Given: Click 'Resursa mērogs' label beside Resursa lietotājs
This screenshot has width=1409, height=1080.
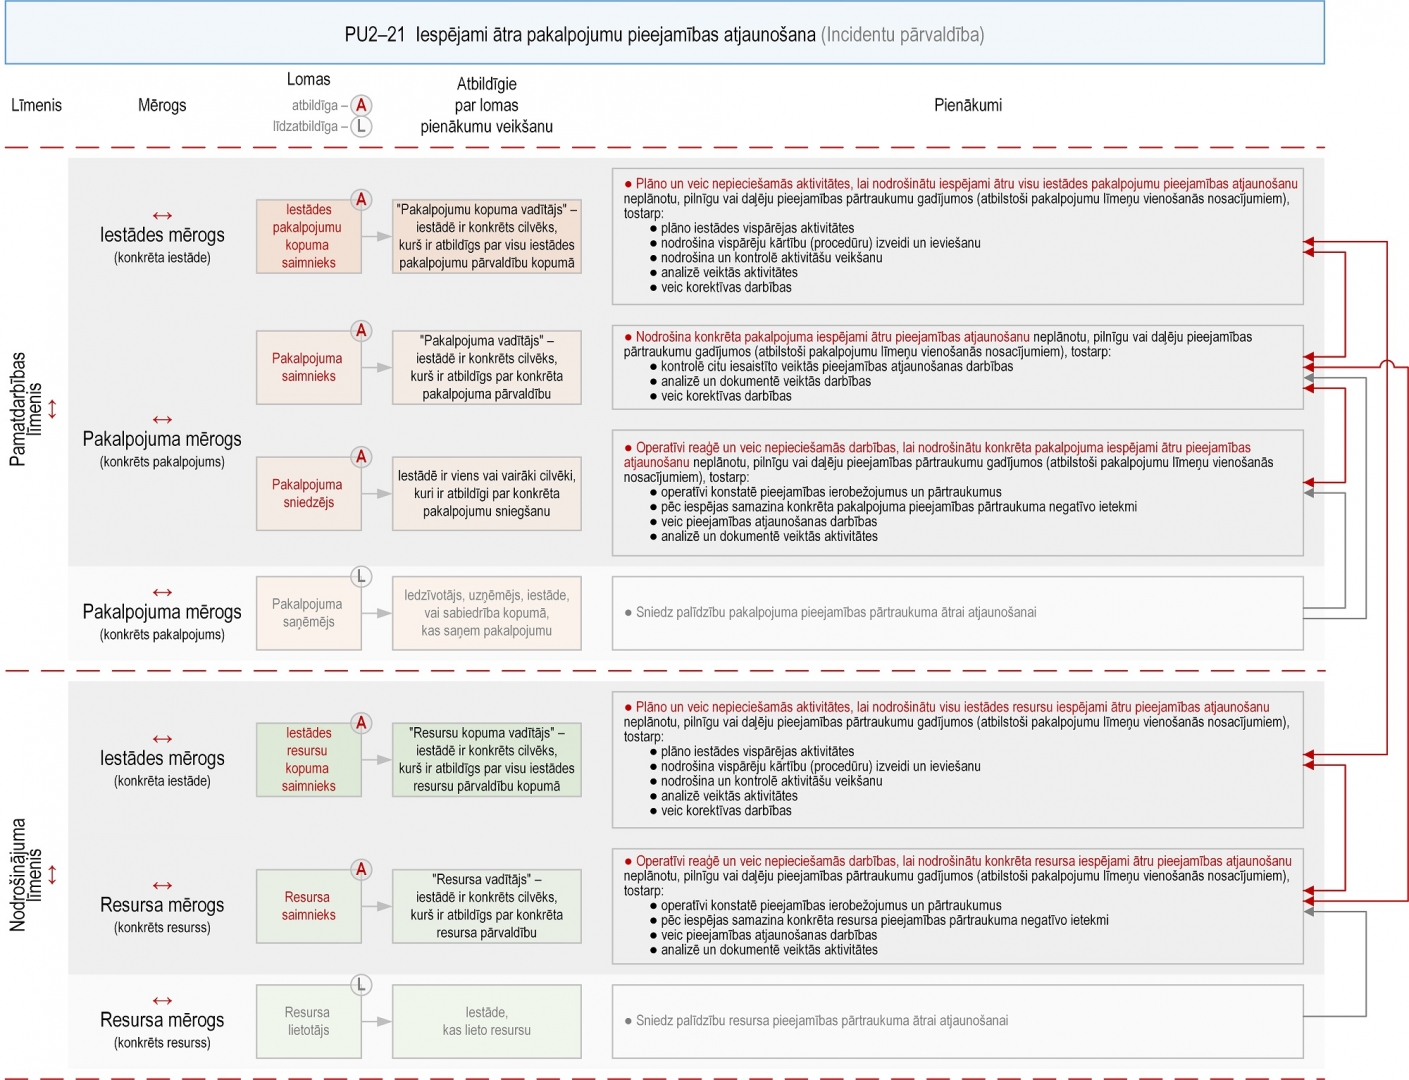Looking at the screenshot, I should click(162, 1020).
